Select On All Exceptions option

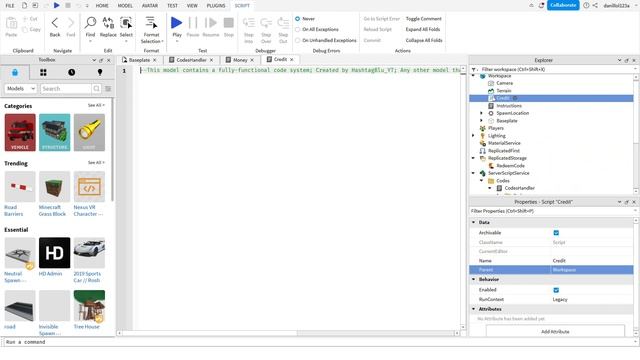click(x=298, y=29)
